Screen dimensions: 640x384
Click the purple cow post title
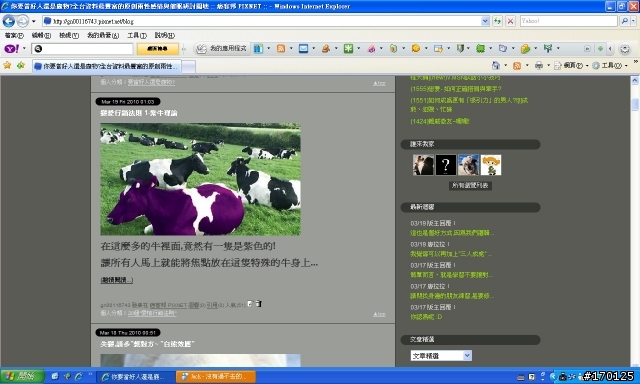pyautogui.click(x=139, y=113)
